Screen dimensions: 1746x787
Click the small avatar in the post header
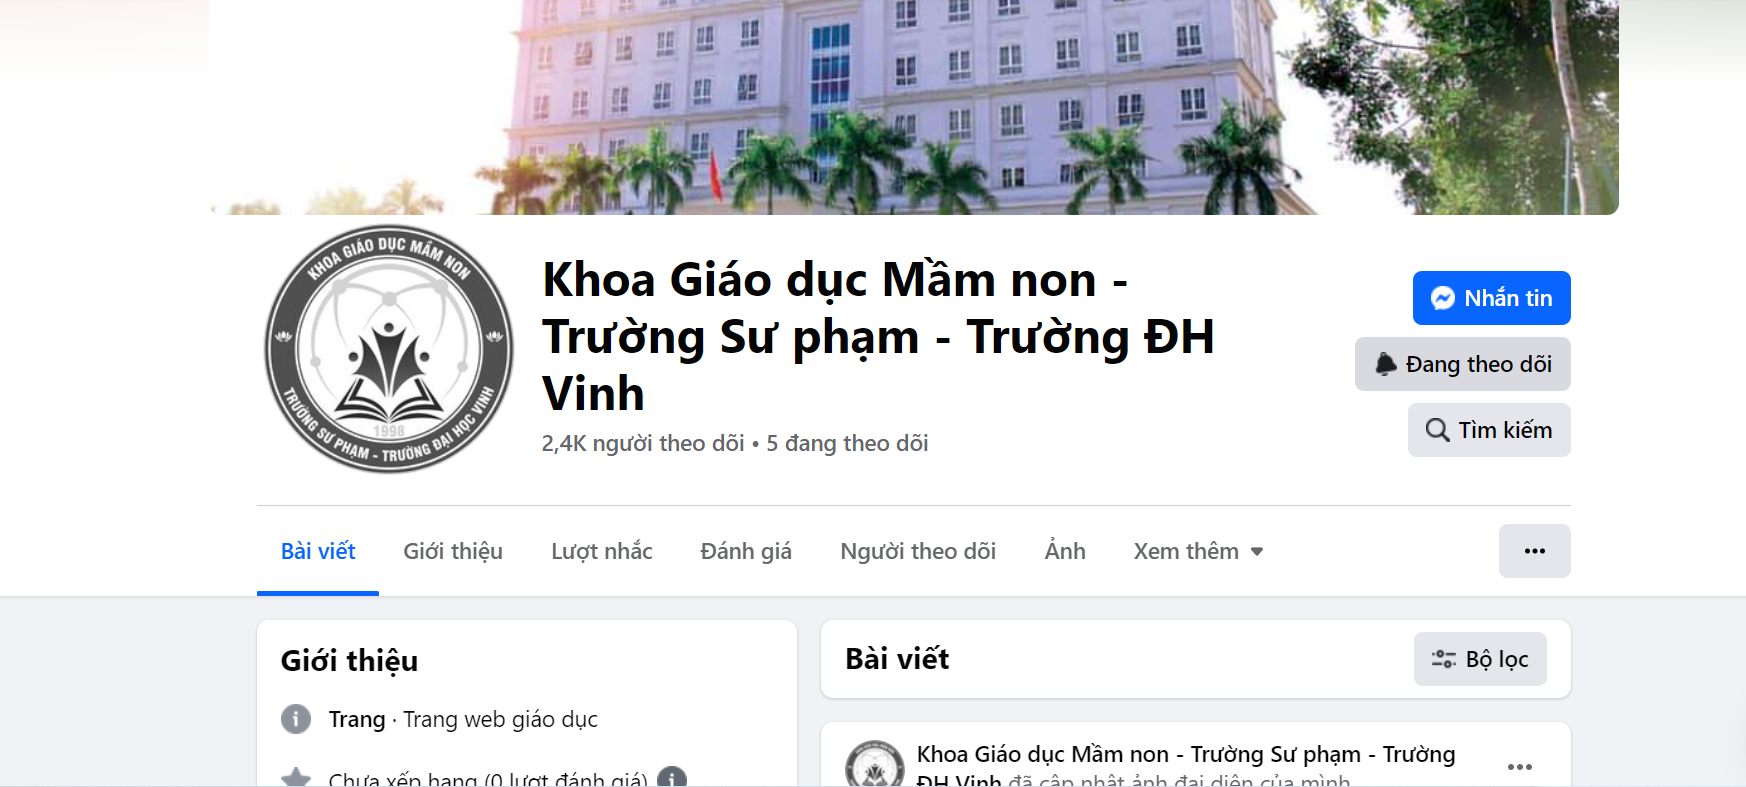tap(875, 764)
